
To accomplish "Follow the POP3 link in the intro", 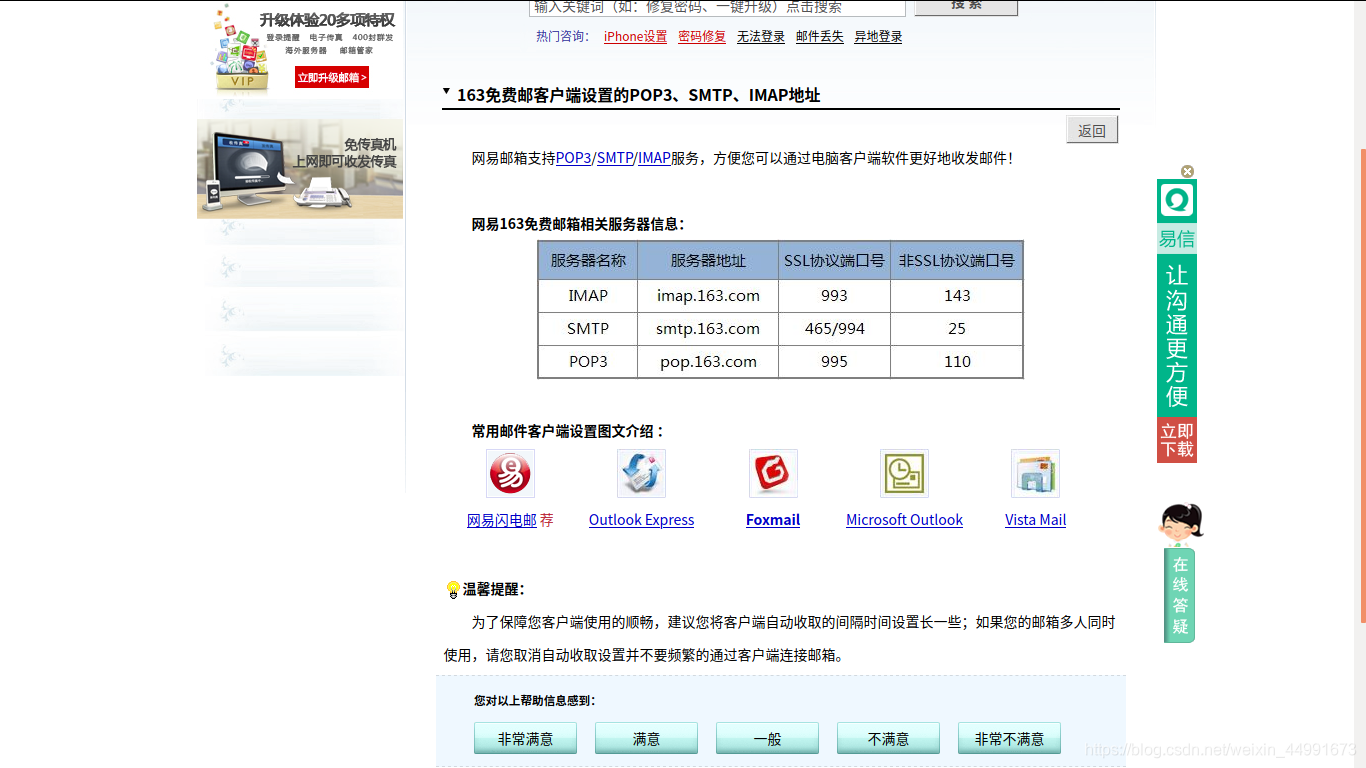I will coord(574,158).
